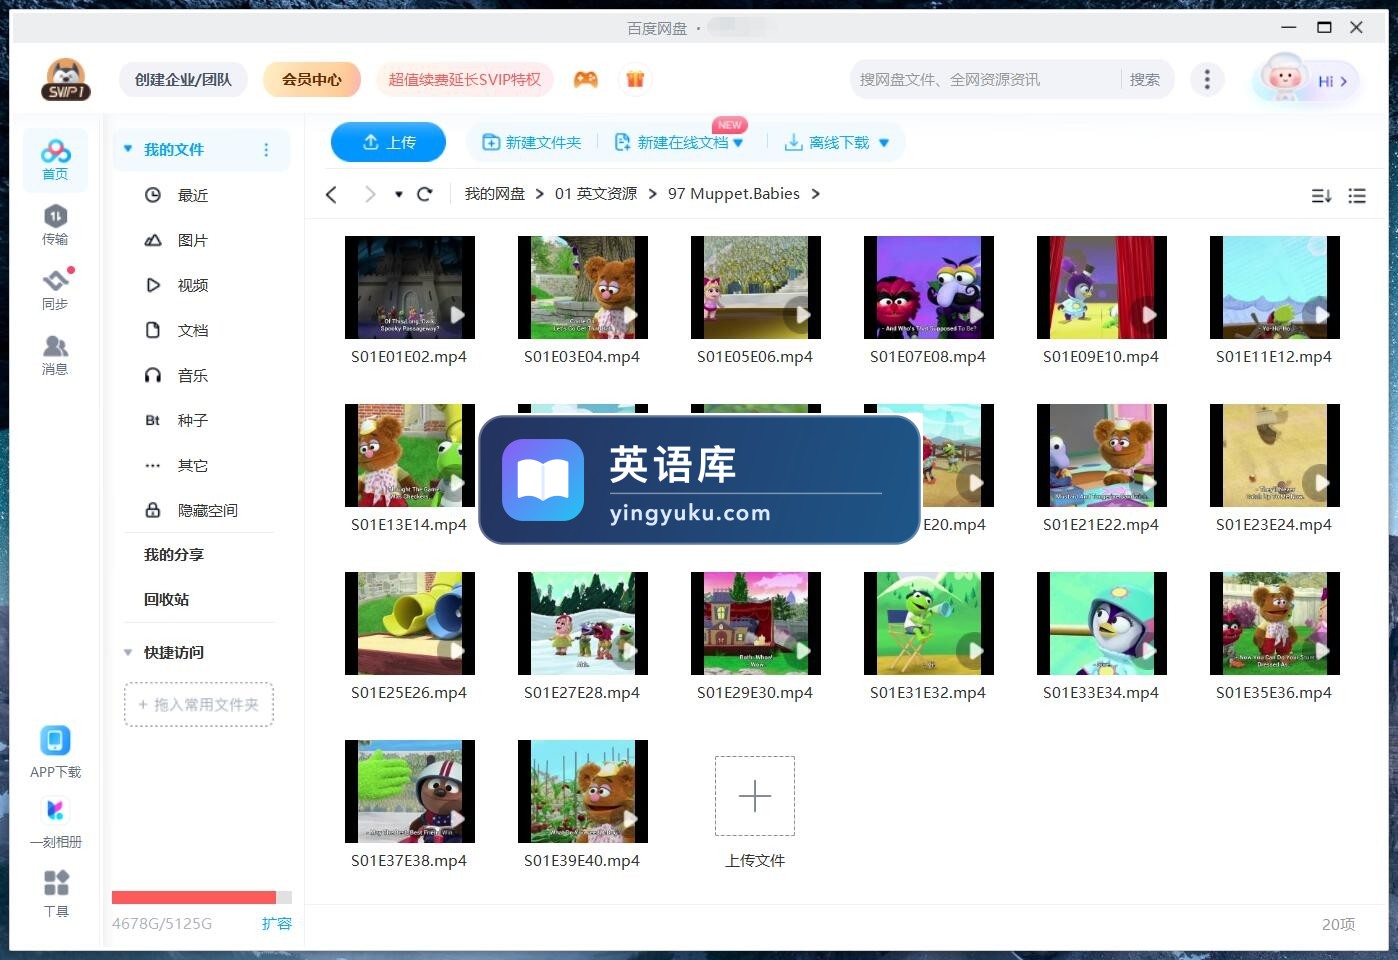Click file name S01E29E30.mp4
This screenshot has width=1398, height=960.
click(755, 692)
